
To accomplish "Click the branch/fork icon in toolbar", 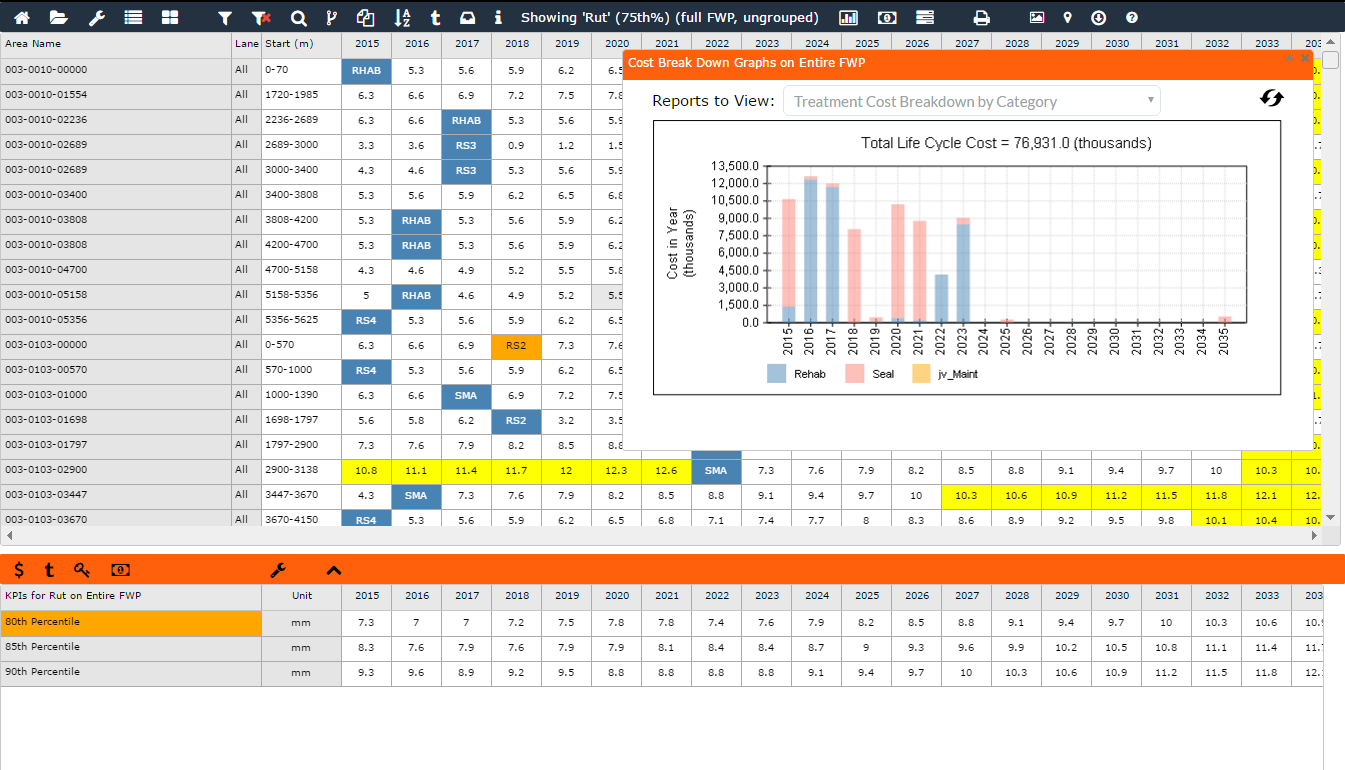I will [332, 18].
